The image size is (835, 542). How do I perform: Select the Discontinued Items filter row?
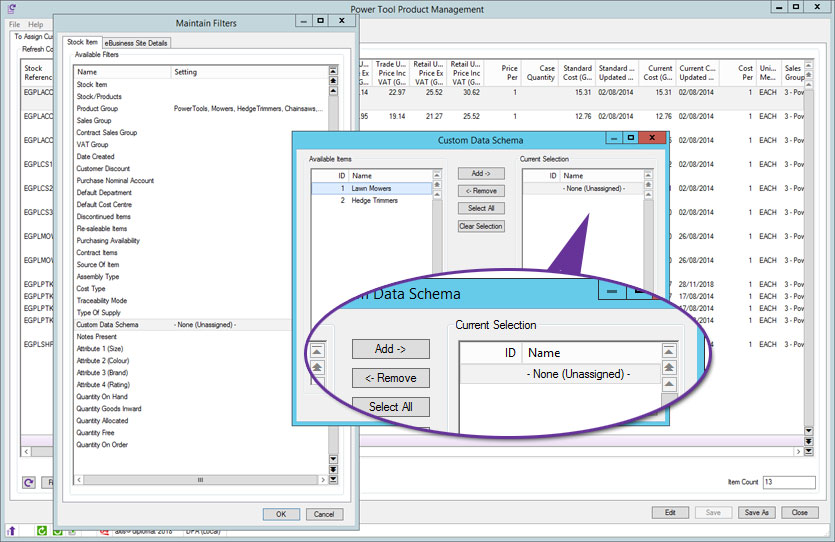click(x=183, y=217)
